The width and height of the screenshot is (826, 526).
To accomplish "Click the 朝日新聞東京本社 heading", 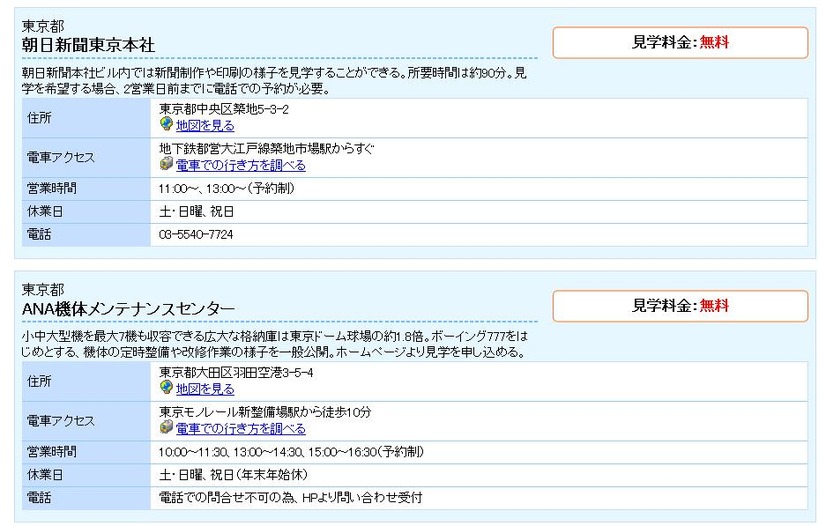I will [x=88, y=45].
